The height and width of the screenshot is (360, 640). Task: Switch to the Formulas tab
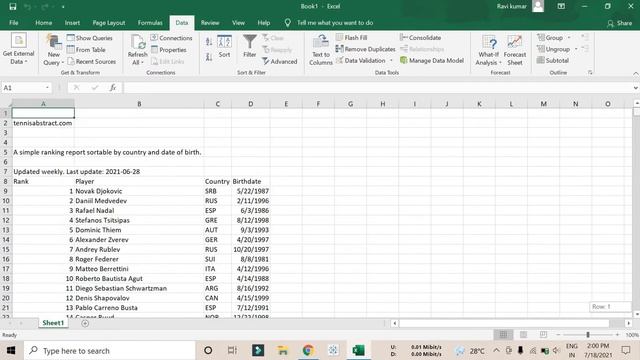(150, 23)
